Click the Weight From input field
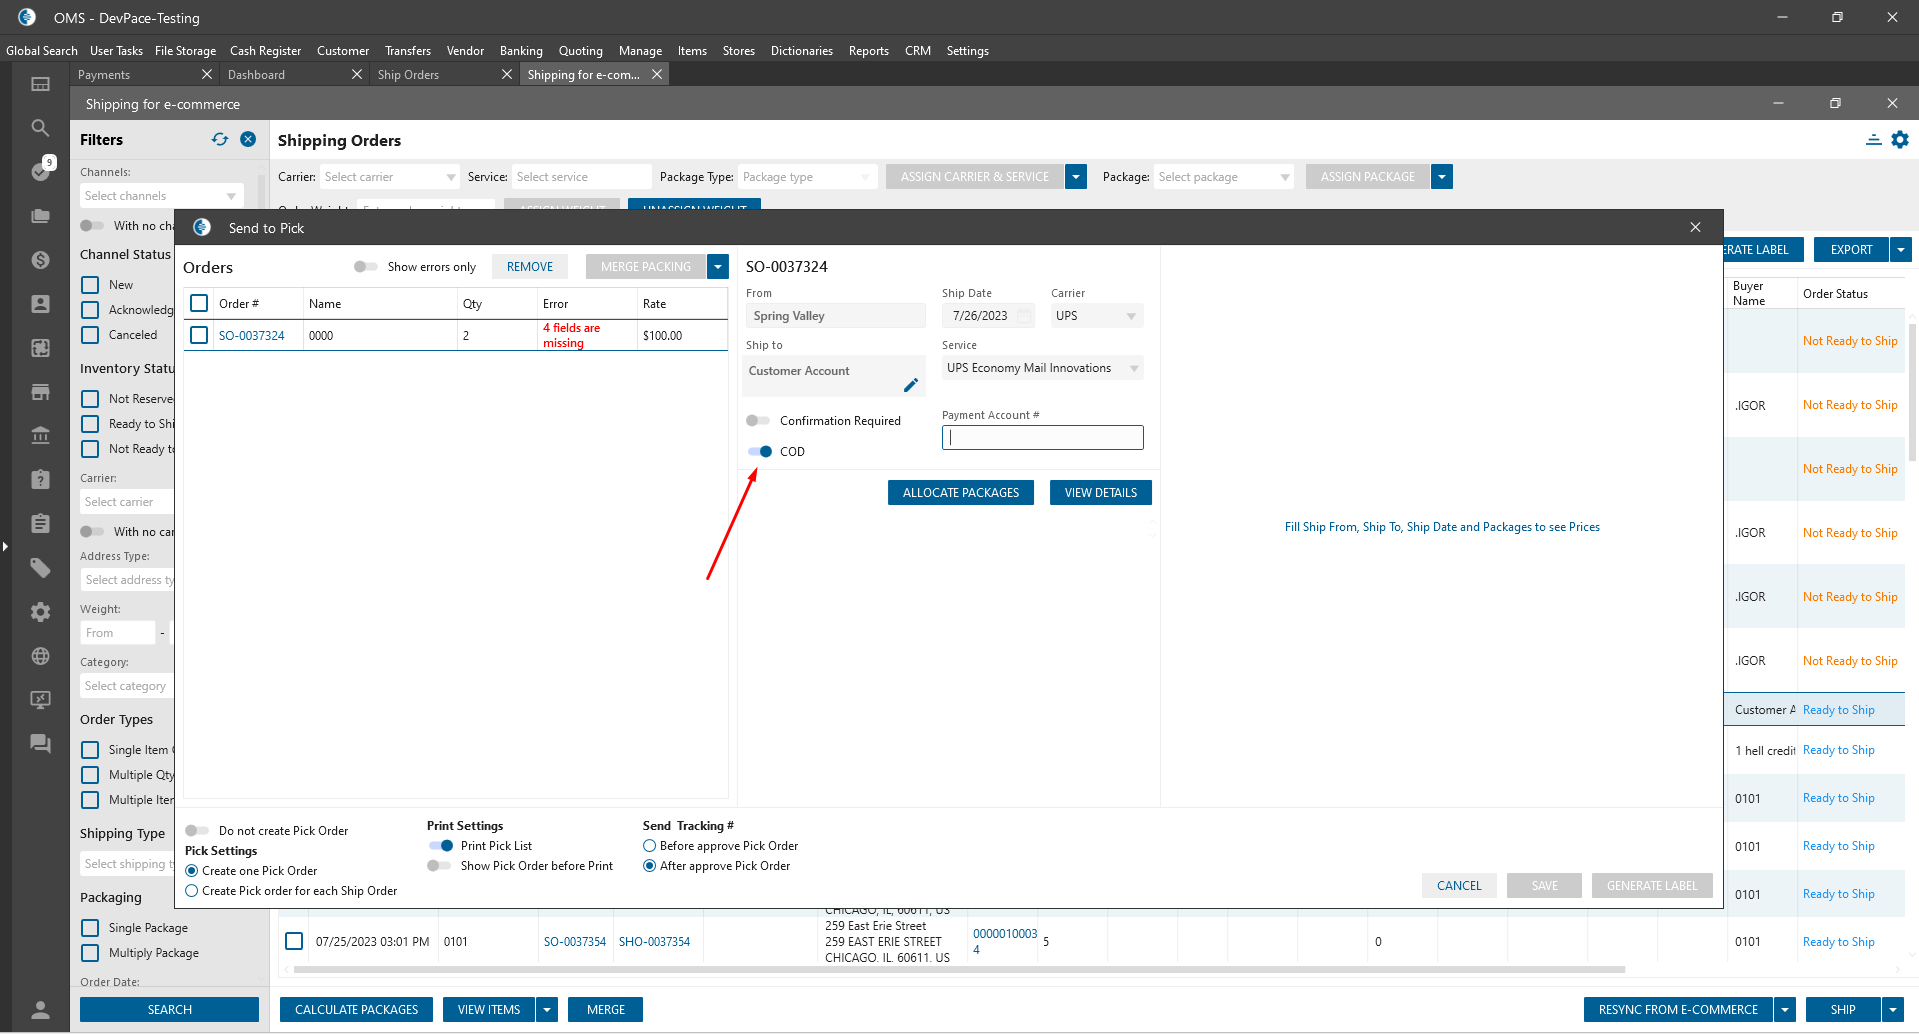 pyautogui.click(x=118, y=633)
